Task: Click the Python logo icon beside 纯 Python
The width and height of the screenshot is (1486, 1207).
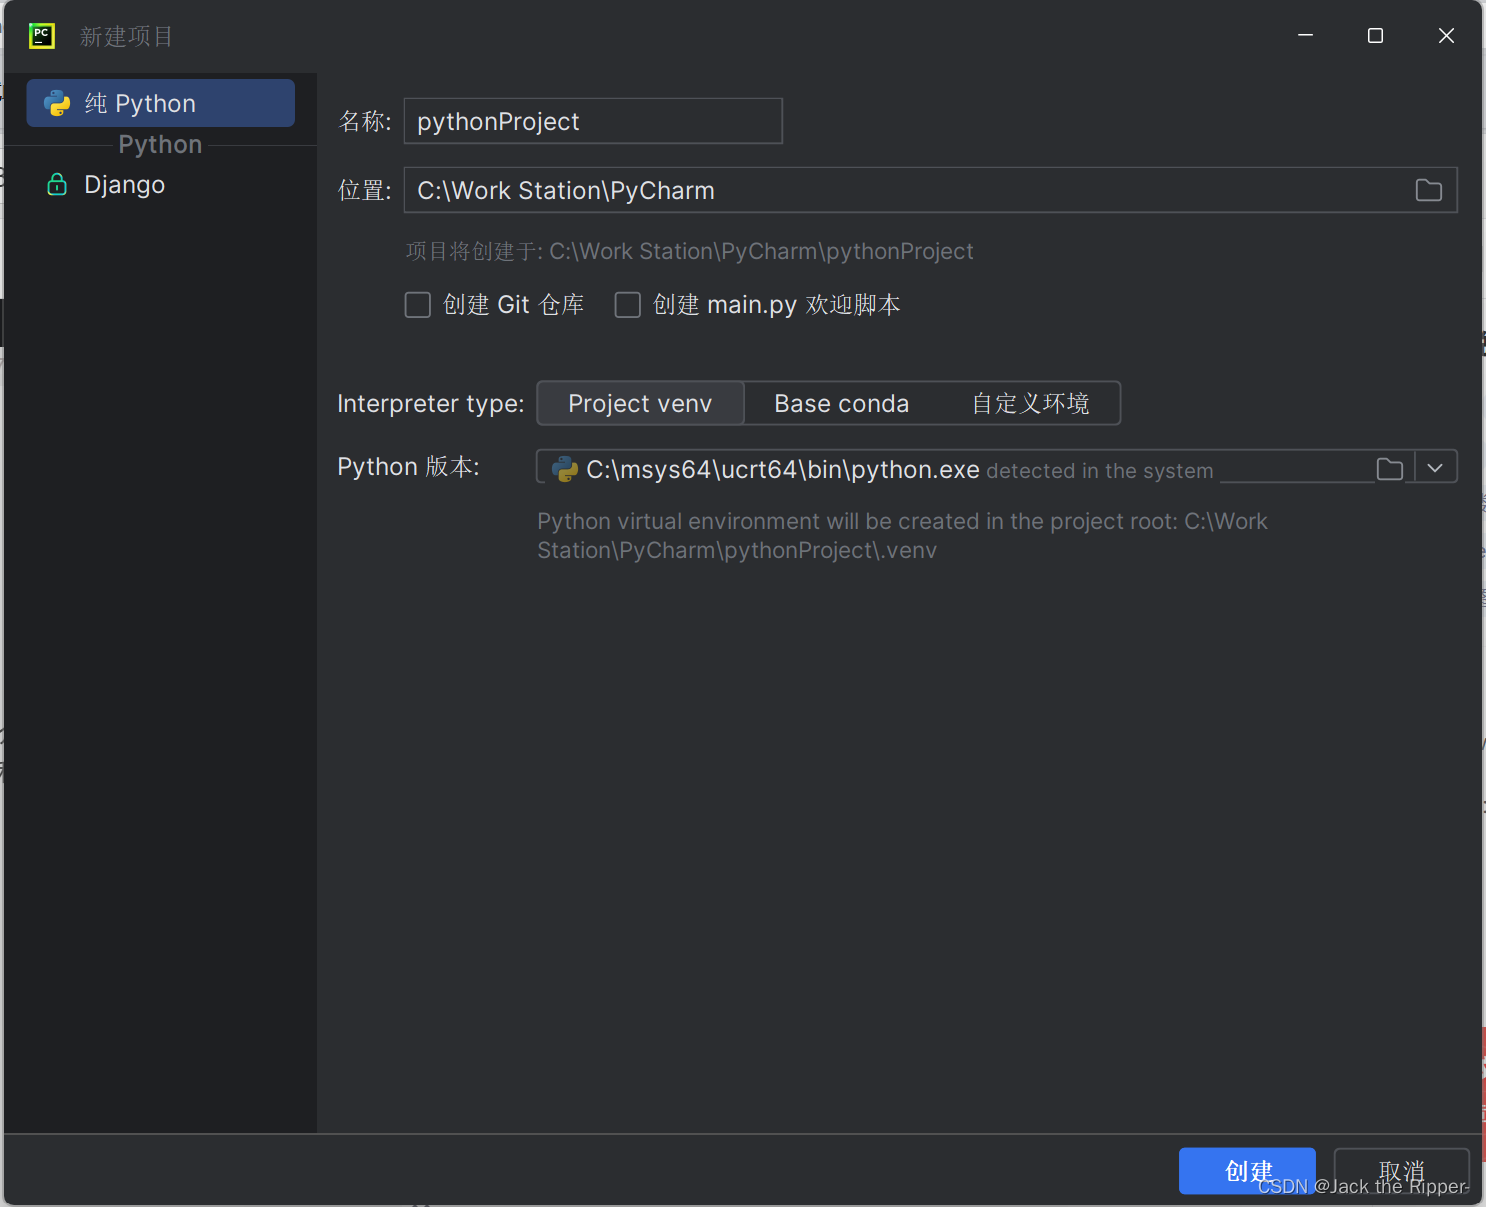Action: [57, 103]
